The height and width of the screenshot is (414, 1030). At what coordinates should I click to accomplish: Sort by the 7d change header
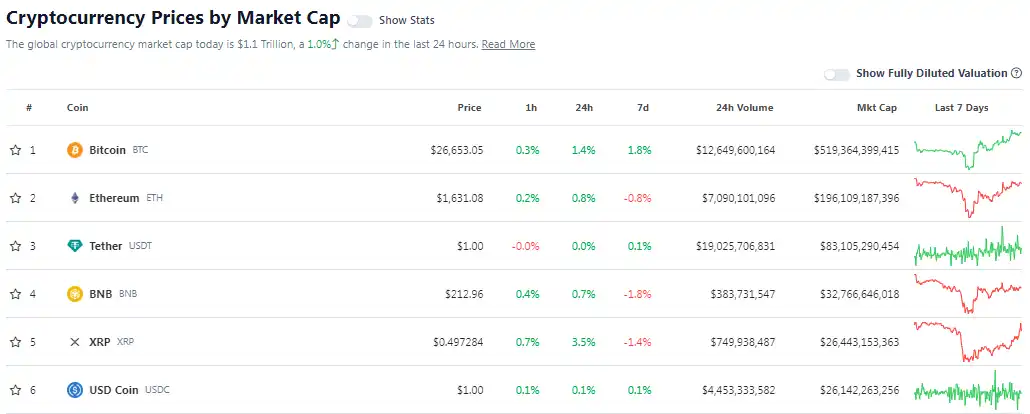tap(644, 108)
